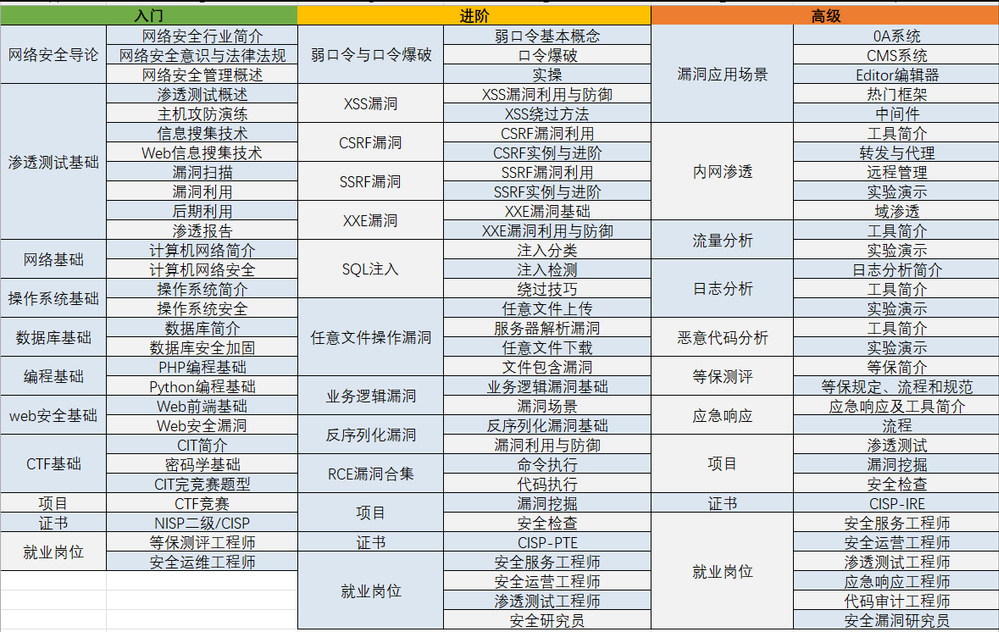Select the orange 高级 header cell
Image resolution: width=999 pixels, height=632 pixels.
tap(825, 15)
